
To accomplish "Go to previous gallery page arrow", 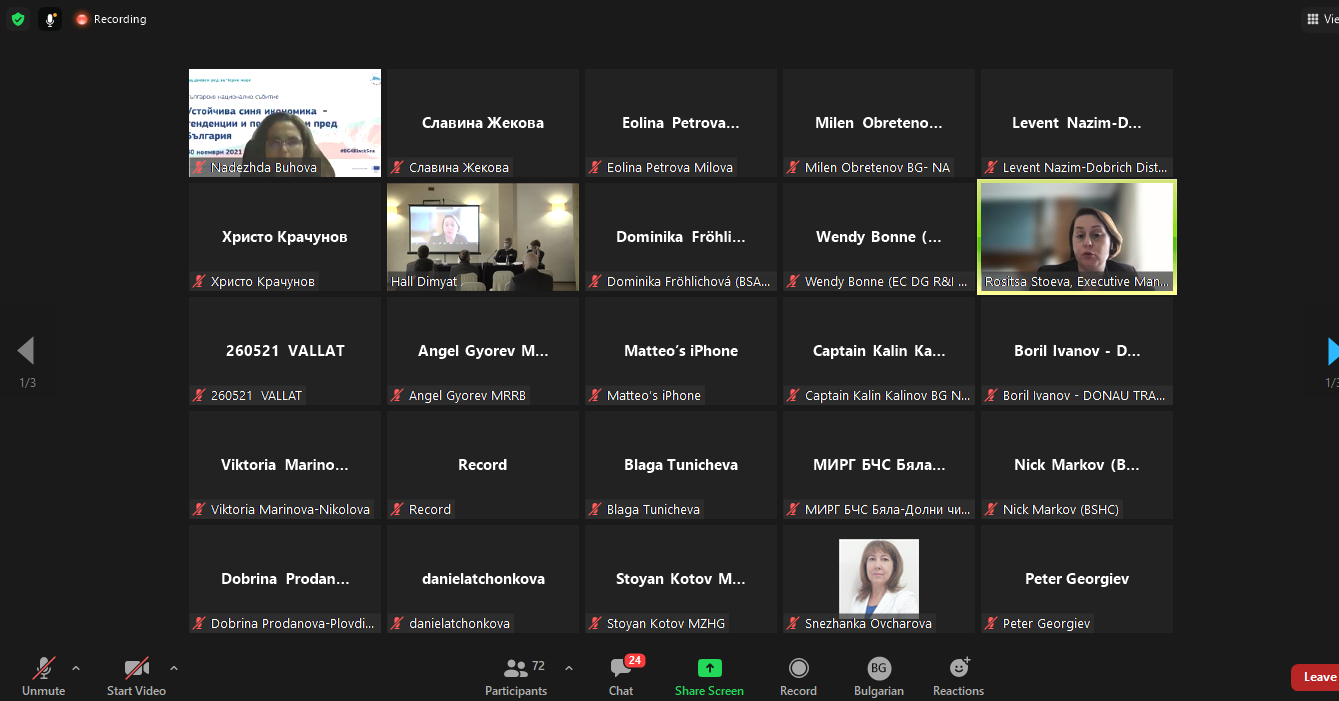I will pyautogui.click(x=26, y=351).
